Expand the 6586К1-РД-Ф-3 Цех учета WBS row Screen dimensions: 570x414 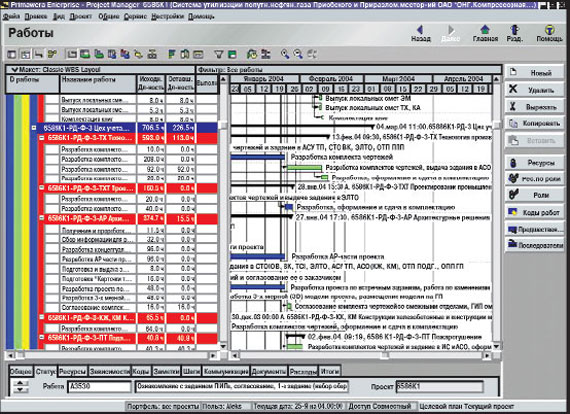pyautogui.click(x=34, y=128)
